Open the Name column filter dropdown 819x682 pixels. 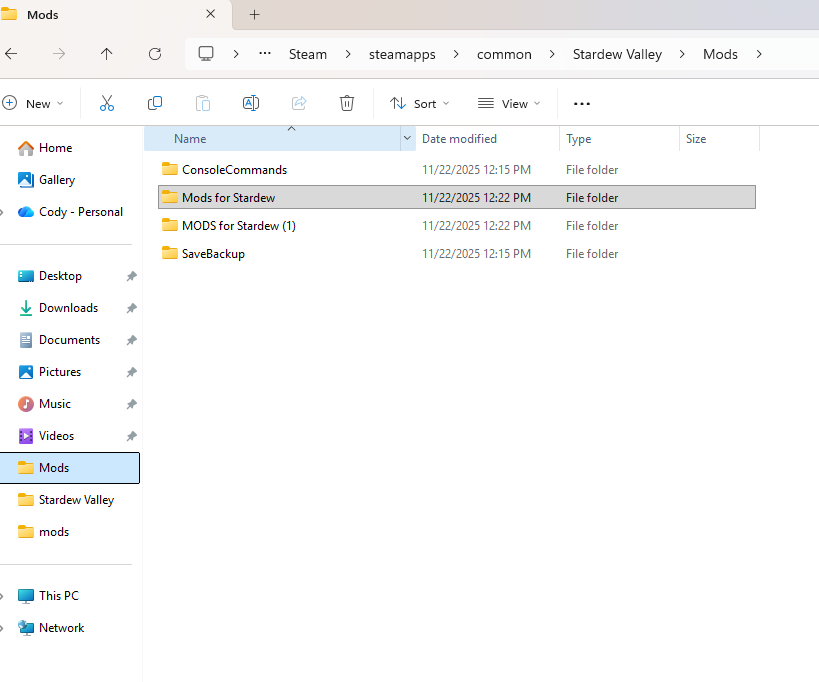point(407,139)
